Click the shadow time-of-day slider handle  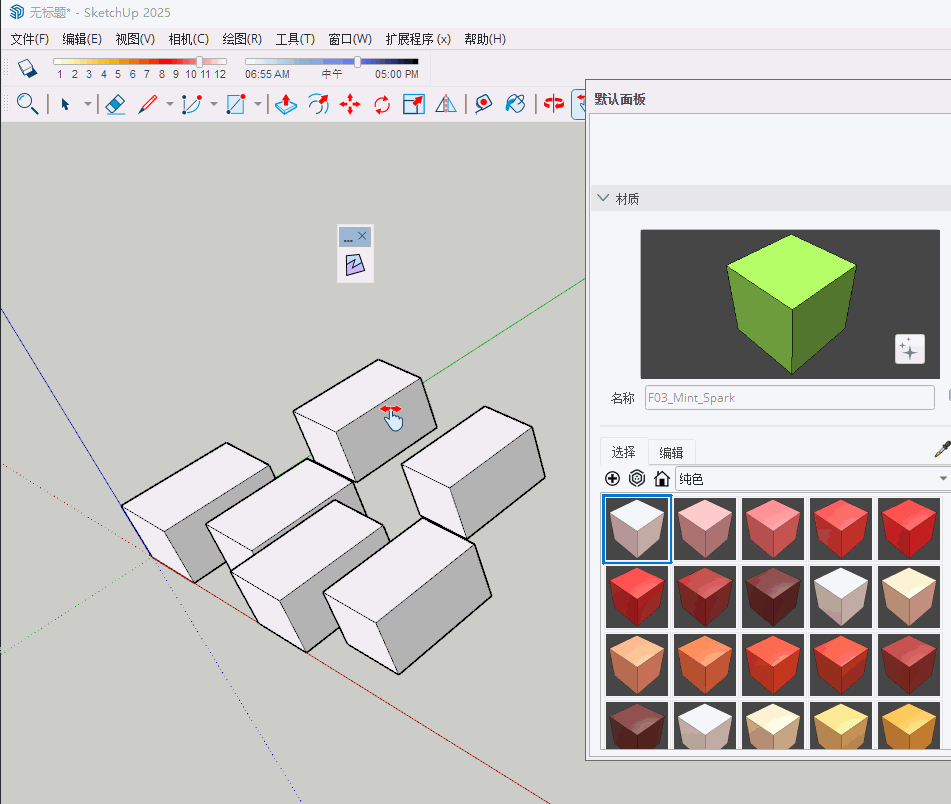click(x=357, y=62)
